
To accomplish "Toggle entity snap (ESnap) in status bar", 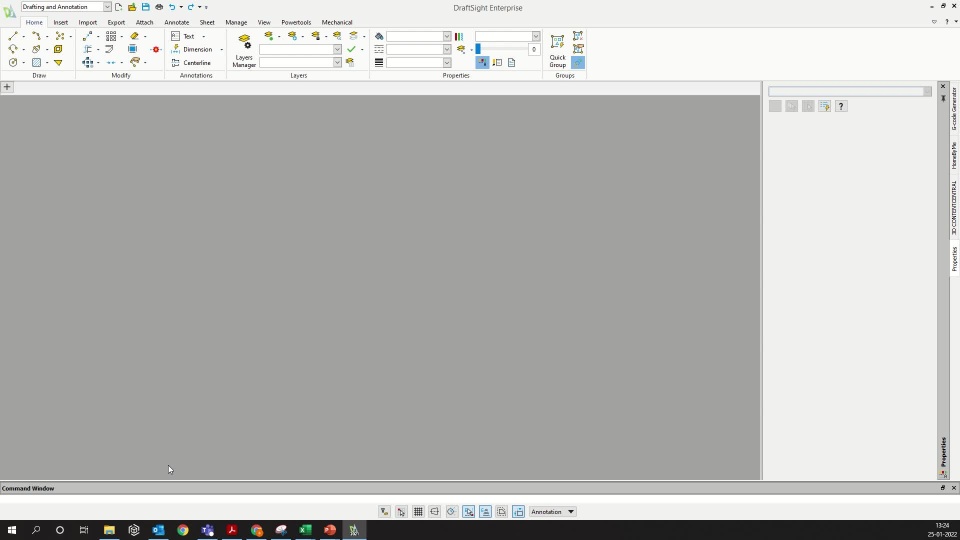I will pyautogui.click(x=468, y=511).
